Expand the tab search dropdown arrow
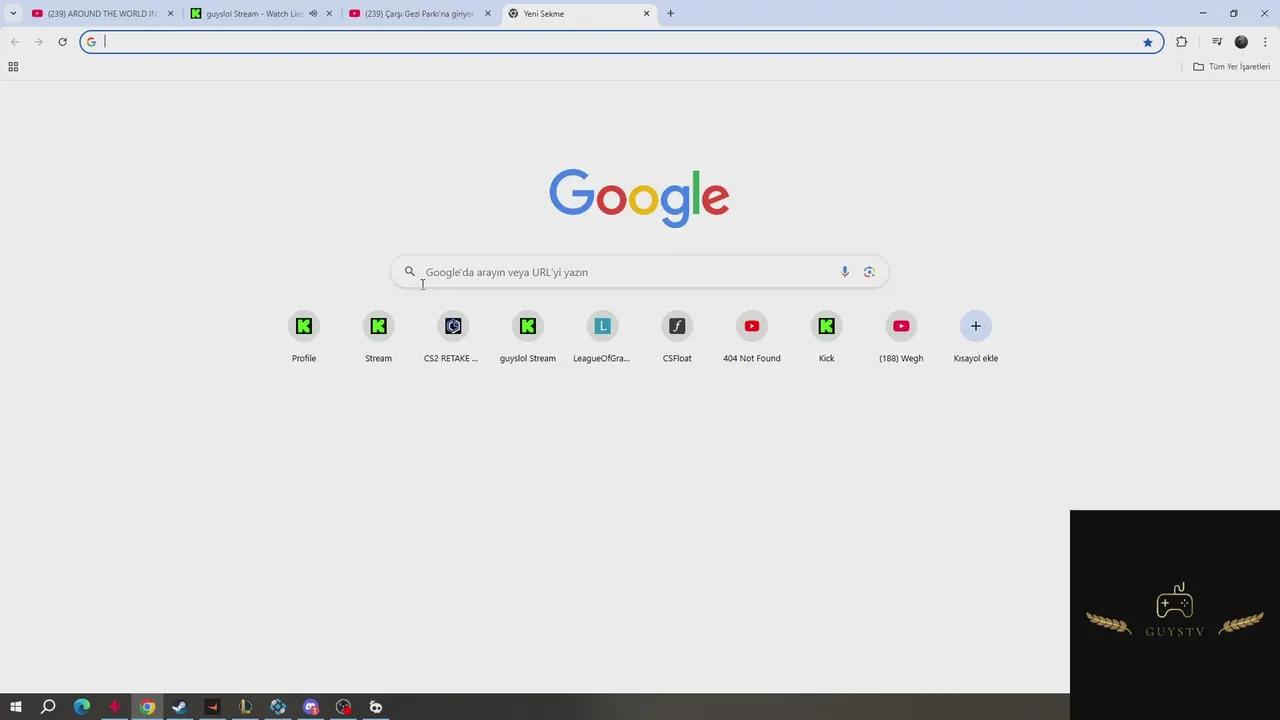The height and width of the screenshot is (720, 1280). (13, 14)
